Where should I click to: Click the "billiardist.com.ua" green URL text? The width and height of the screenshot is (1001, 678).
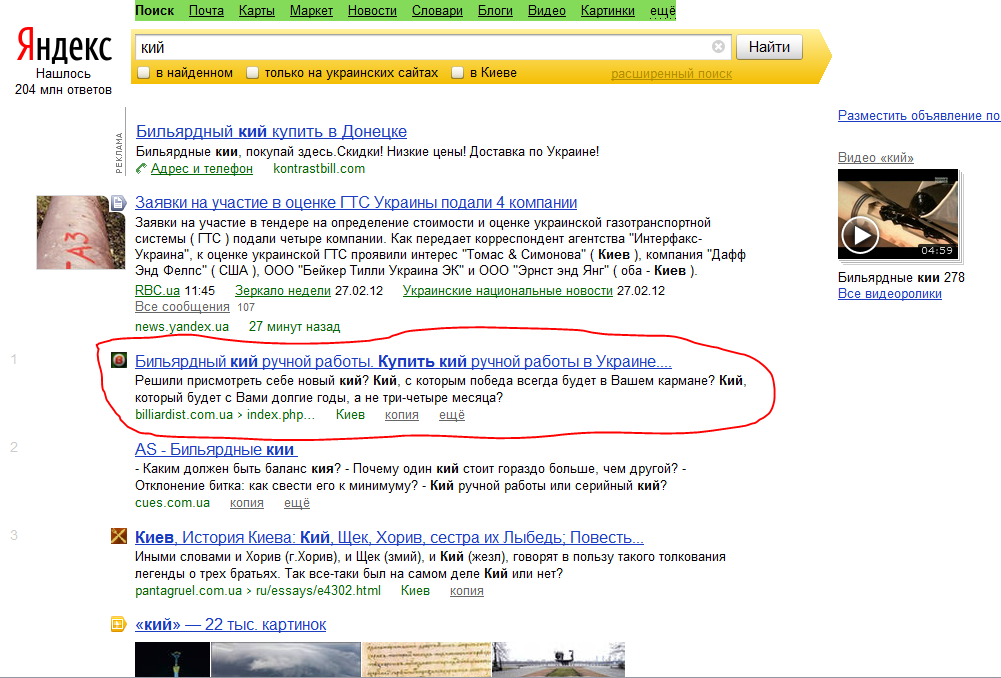click(184, 415)
